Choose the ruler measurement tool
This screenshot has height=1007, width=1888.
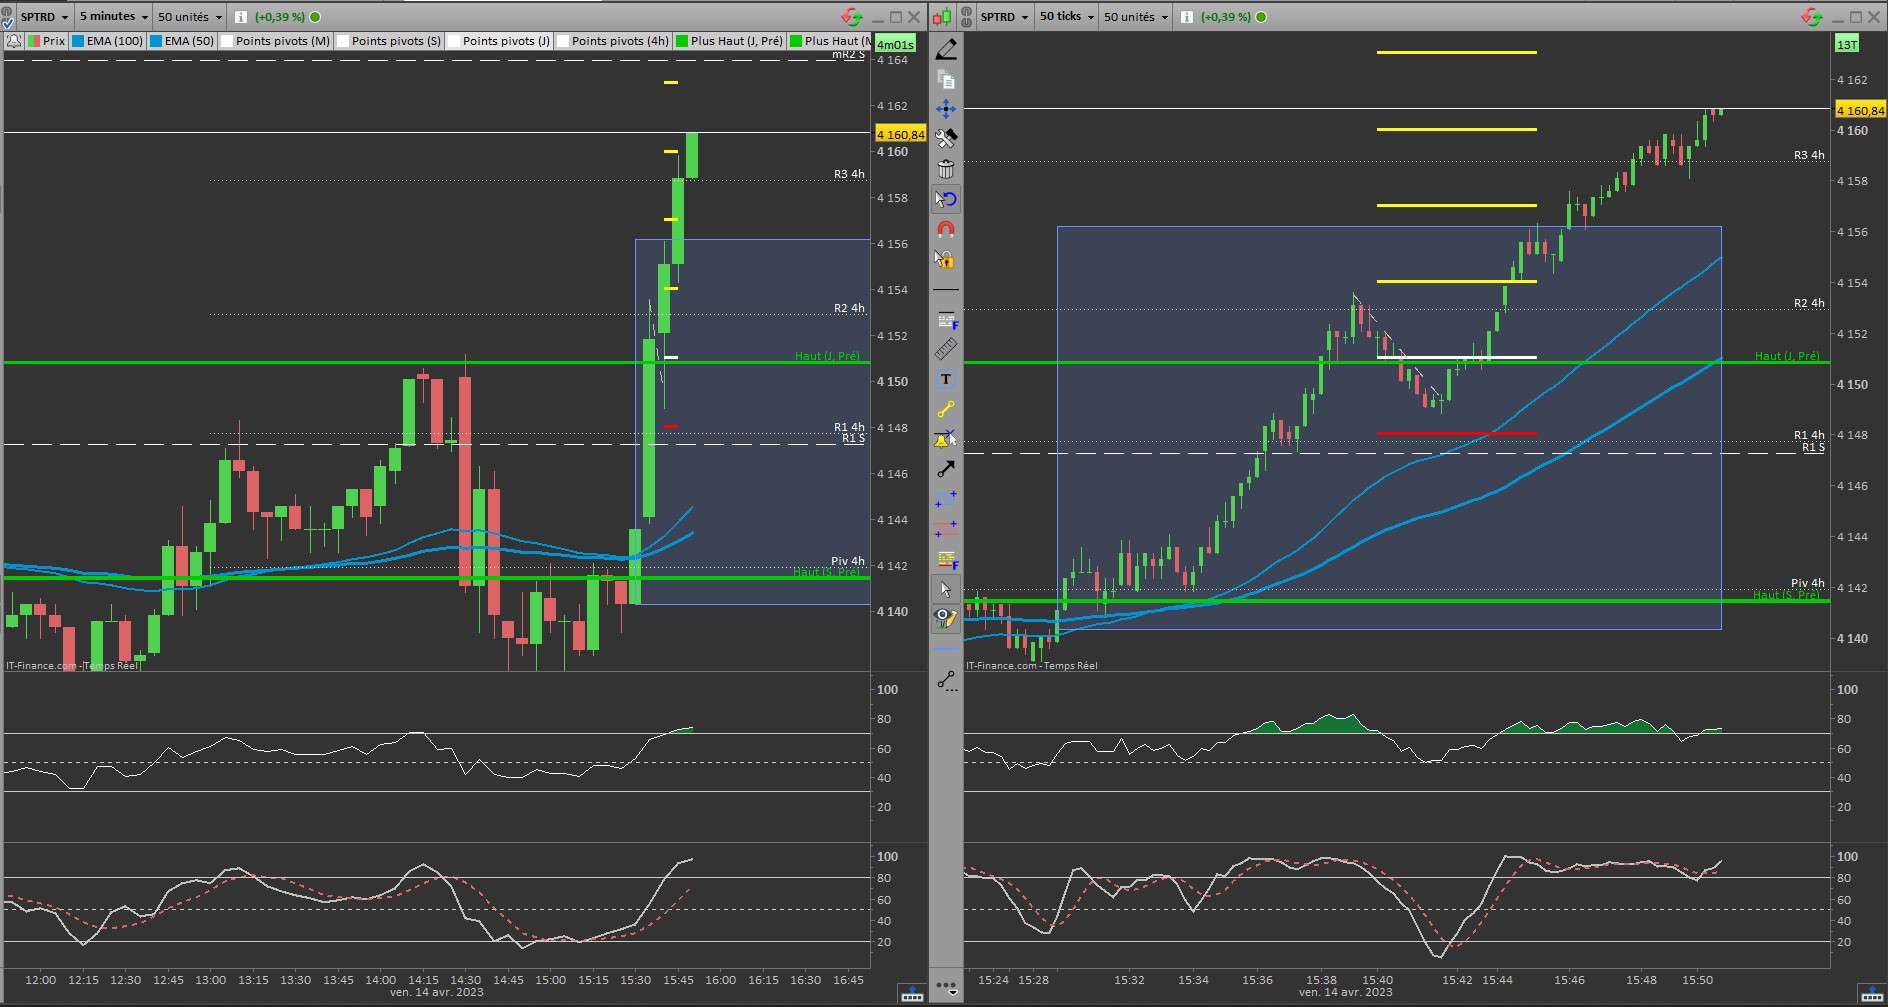(x=946, y=349)
